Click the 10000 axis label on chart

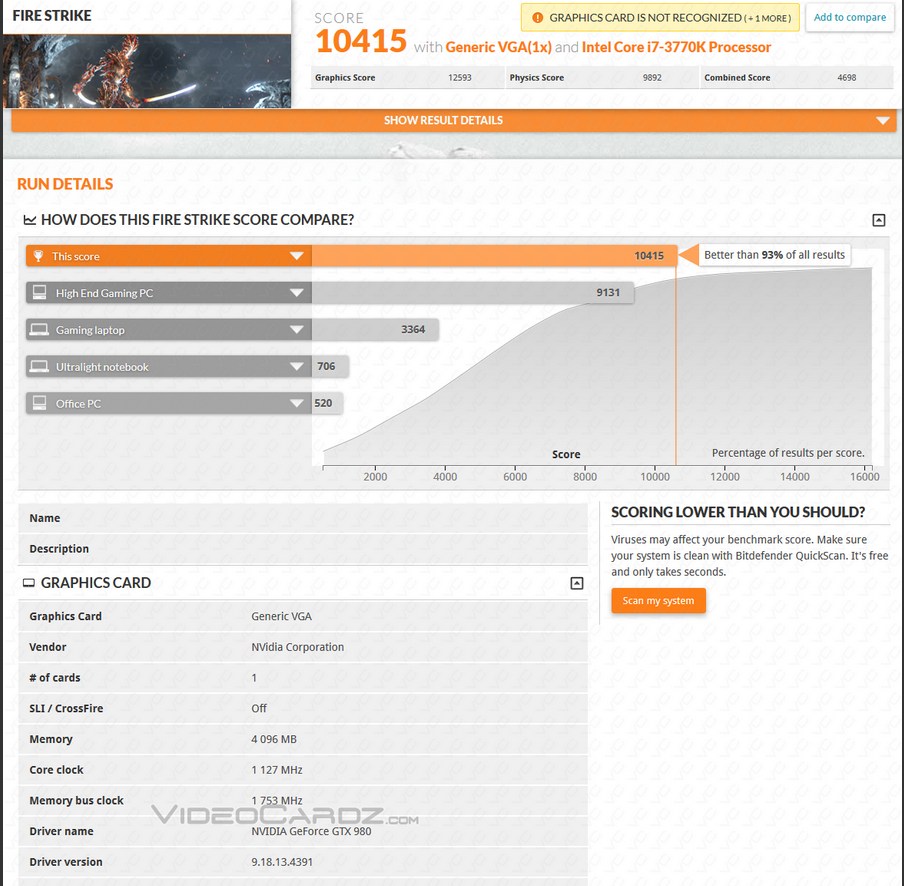click(655, 477)
